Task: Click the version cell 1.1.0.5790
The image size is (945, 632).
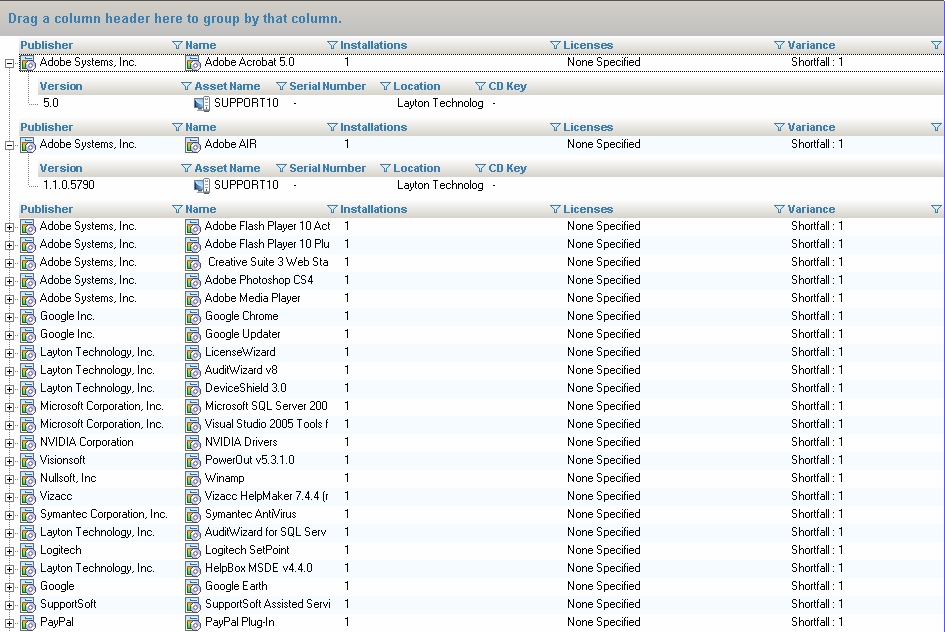Action: coord(69,185)
